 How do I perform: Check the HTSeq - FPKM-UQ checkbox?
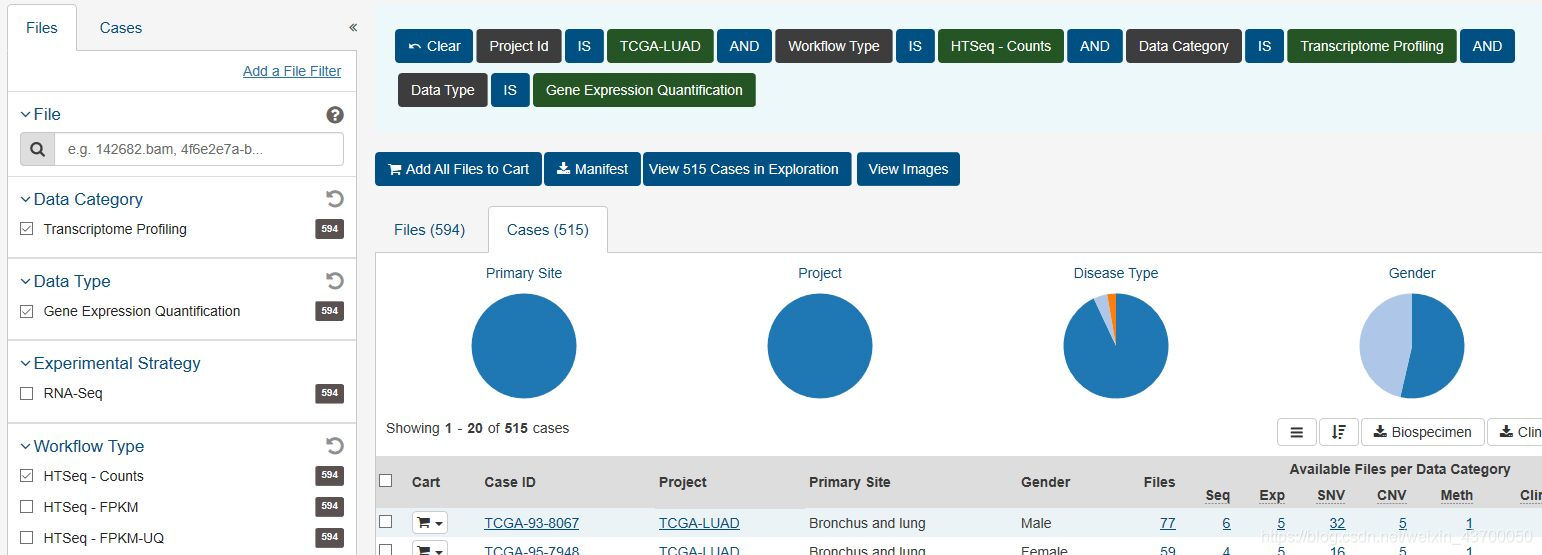tap(27, 538)
